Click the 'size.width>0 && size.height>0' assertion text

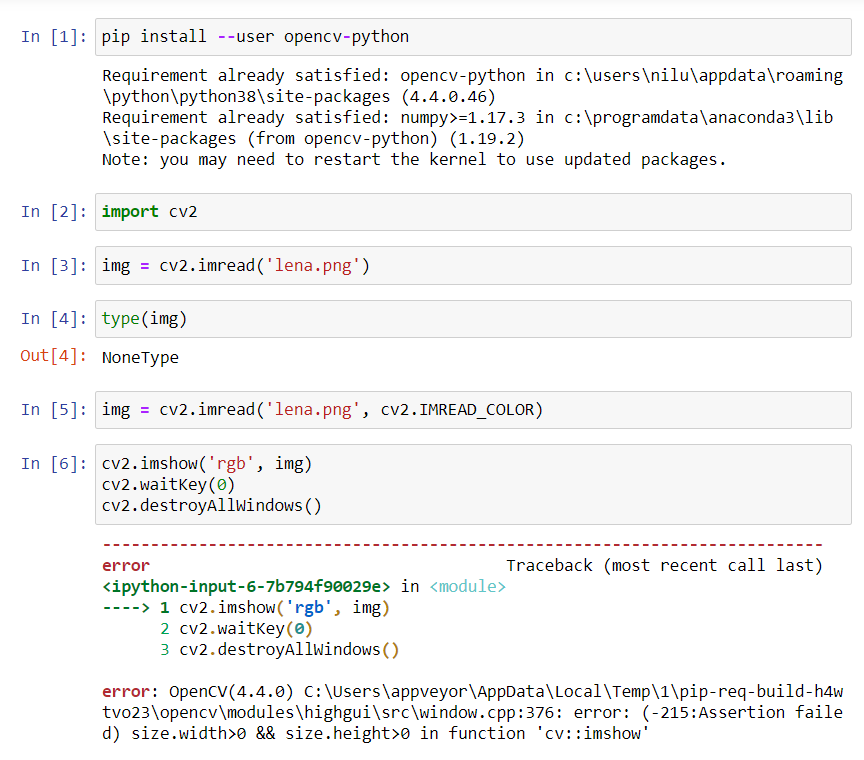[x=271, y=734]
